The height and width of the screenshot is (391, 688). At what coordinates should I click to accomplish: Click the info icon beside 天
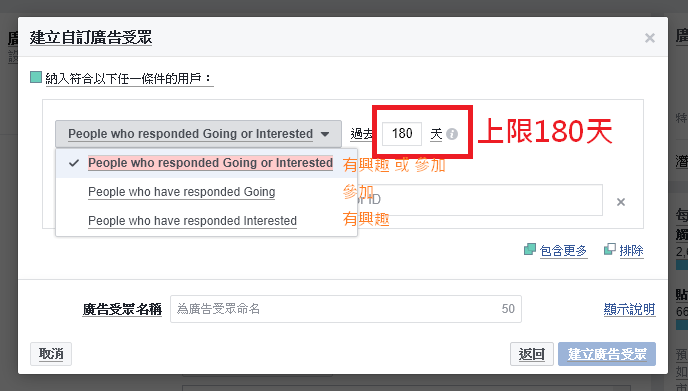click(x=452, y=134)
